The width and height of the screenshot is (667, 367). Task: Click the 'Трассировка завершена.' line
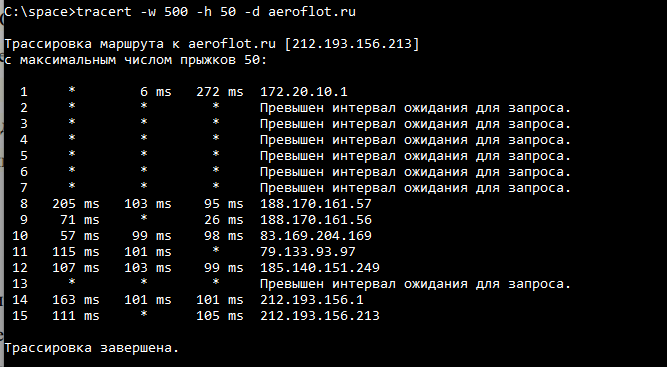click(92, 348)
